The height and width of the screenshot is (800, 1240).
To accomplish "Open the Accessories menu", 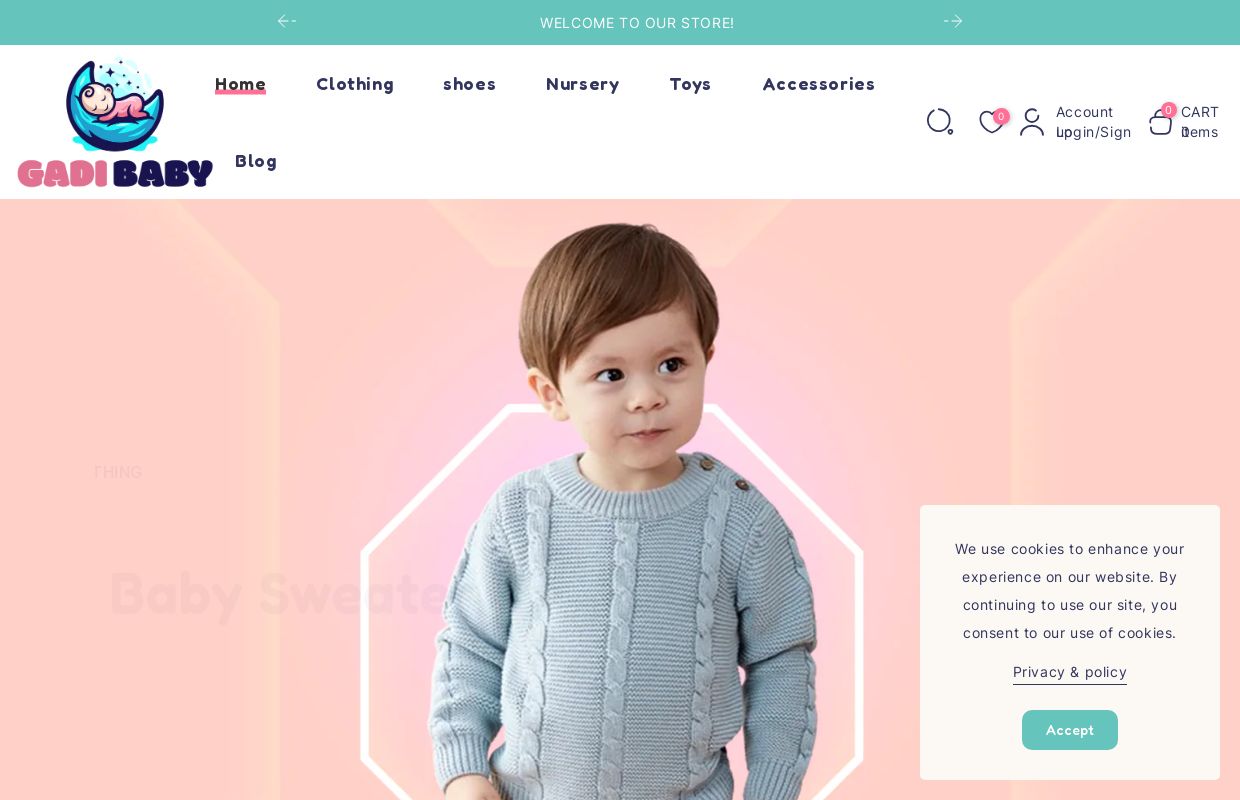I will pos(819,84).
